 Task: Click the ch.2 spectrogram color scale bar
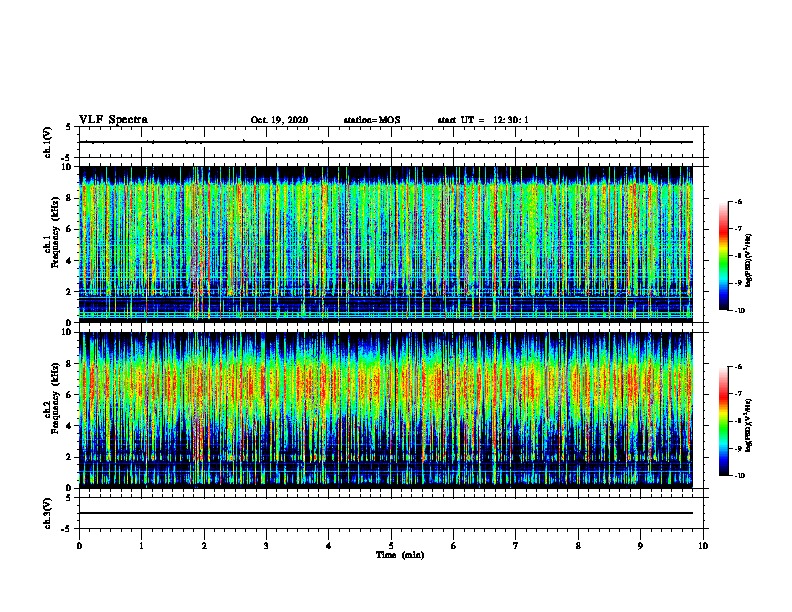[x=724, y=421]
